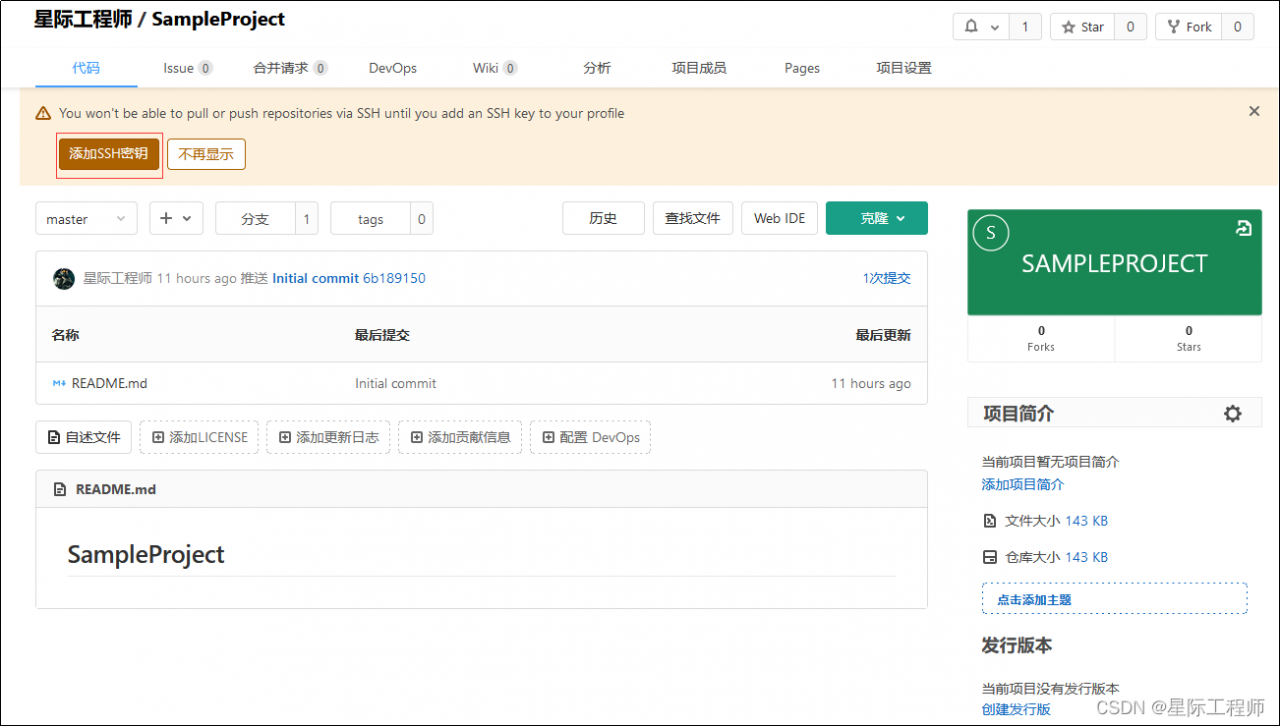Screen dimensions: 1280x726
Task: Click the Initial commit message in README.md row
Action: point(396,383)
